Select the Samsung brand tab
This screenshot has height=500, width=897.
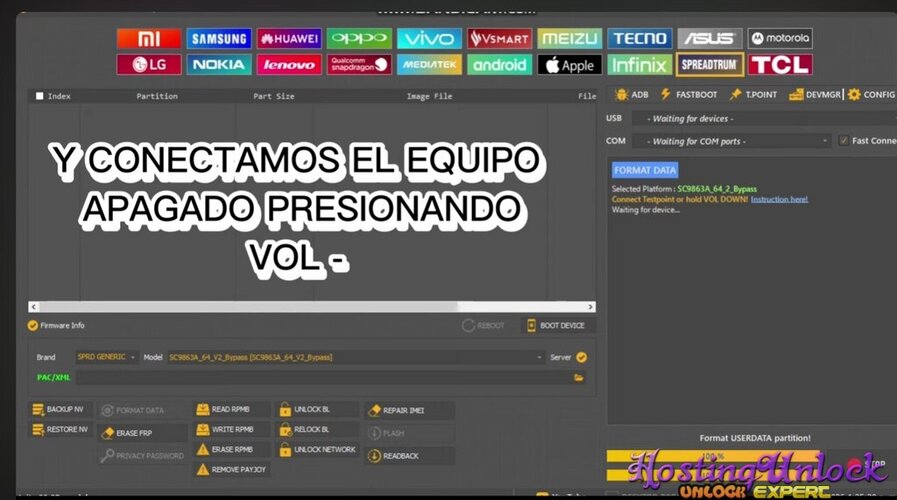tap(219, 38)
